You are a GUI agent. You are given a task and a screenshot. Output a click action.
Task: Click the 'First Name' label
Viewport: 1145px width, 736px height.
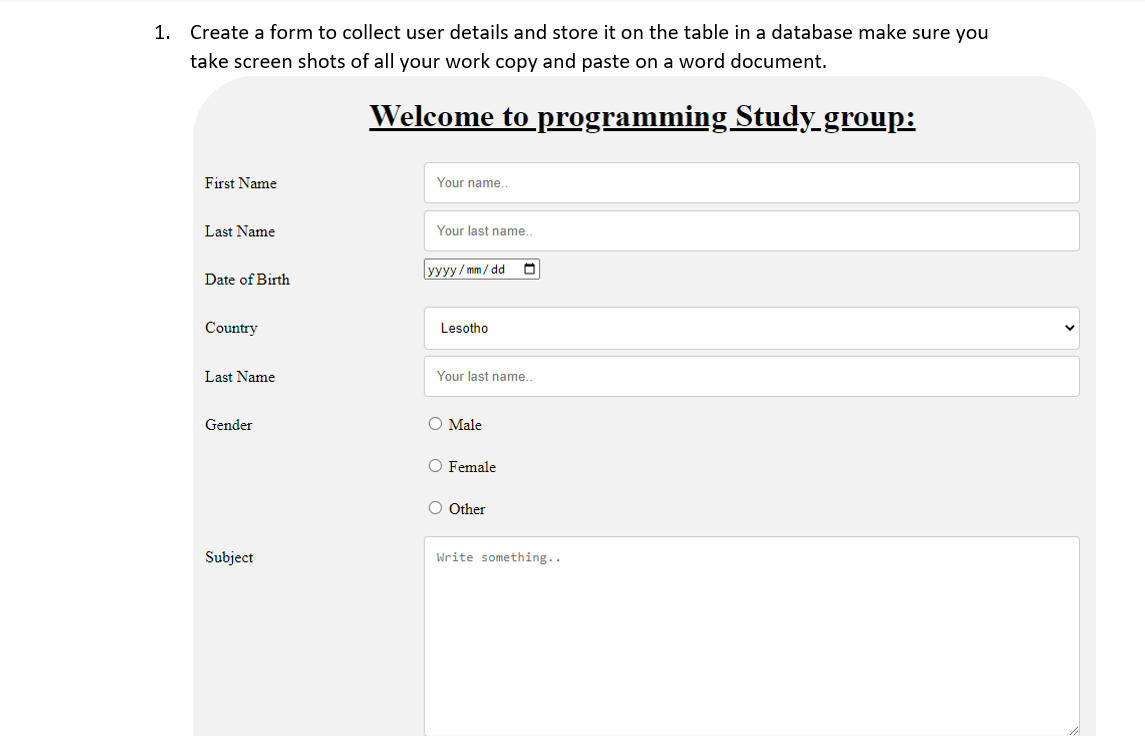[241, 183]
